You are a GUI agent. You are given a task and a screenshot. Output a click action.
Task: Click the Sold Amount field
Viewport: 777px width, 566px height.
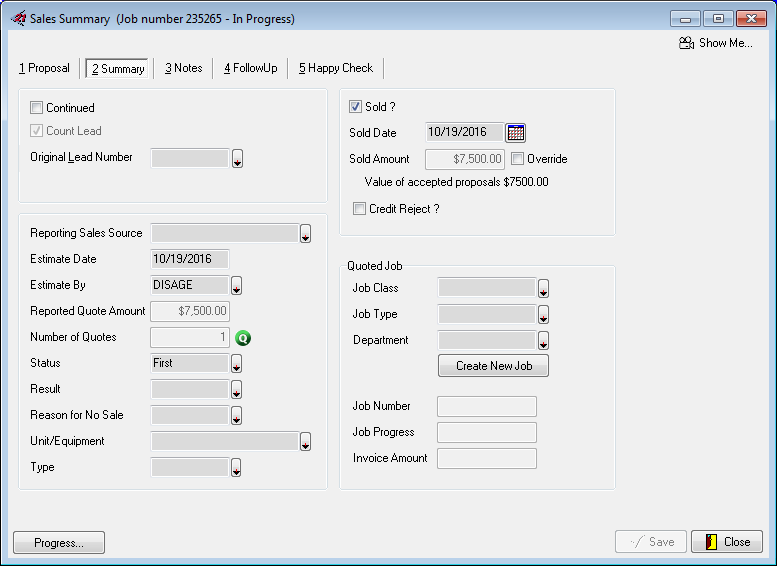pyautogui.click(x=465, y=159)
